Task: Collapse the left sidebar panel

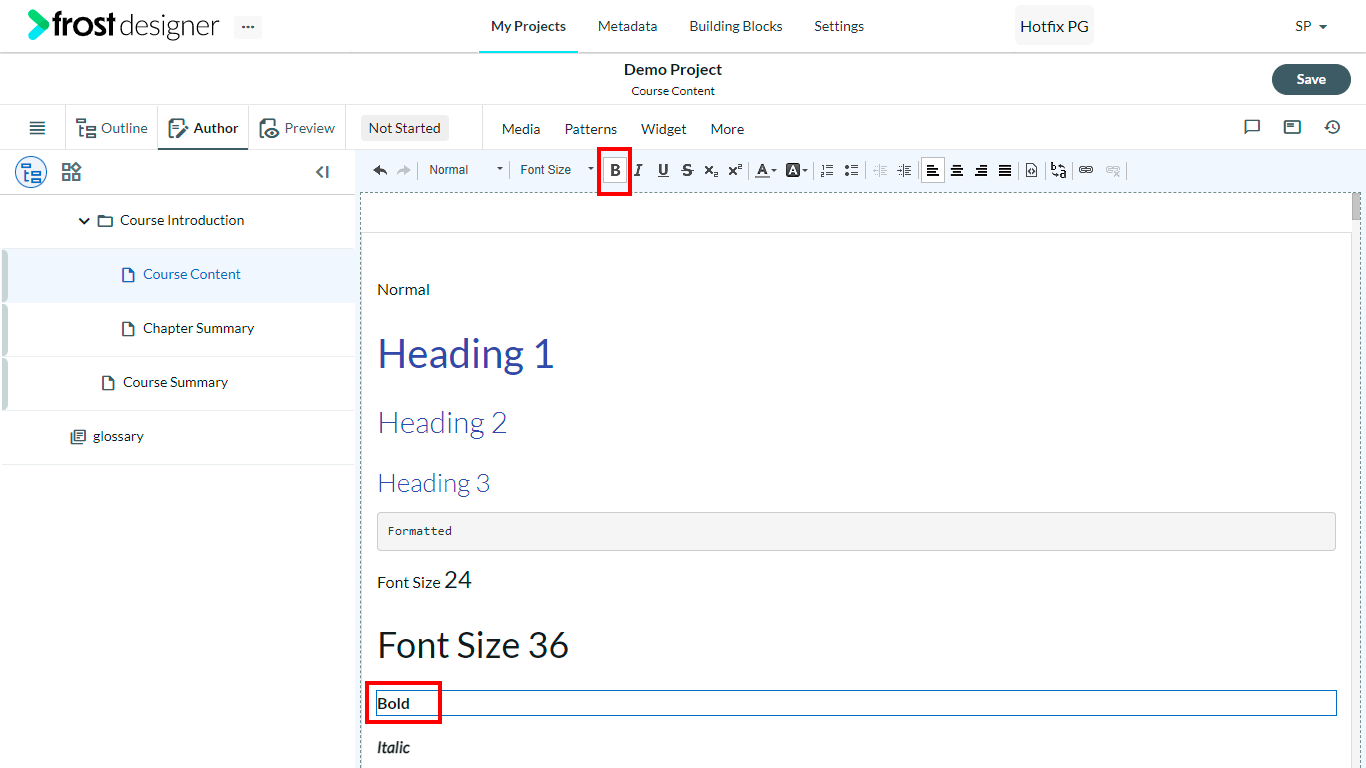Action: (322, 172)
